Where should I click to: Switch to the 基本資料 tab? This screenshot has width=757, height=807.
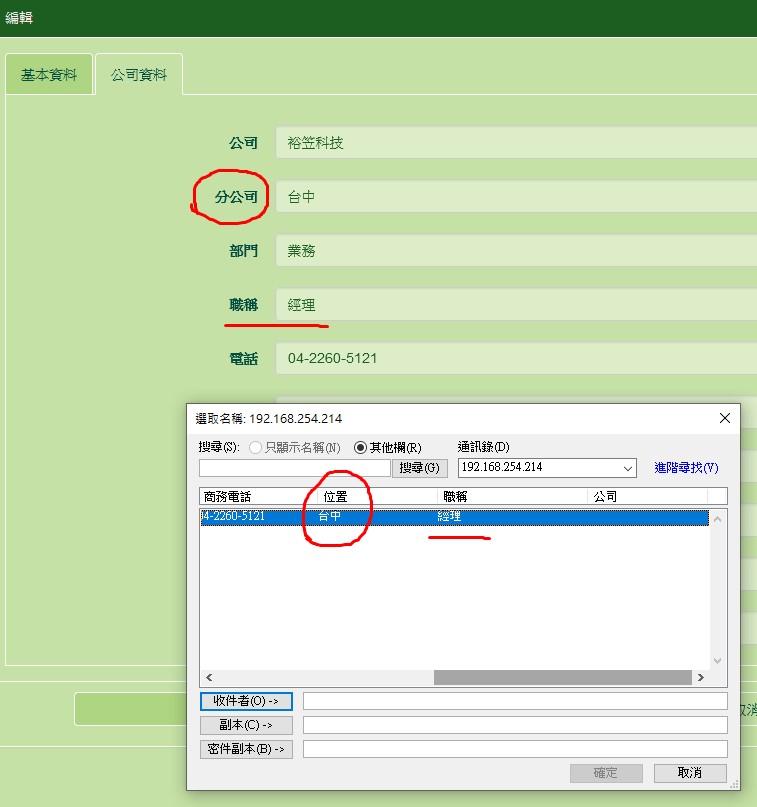click(49, 75)
